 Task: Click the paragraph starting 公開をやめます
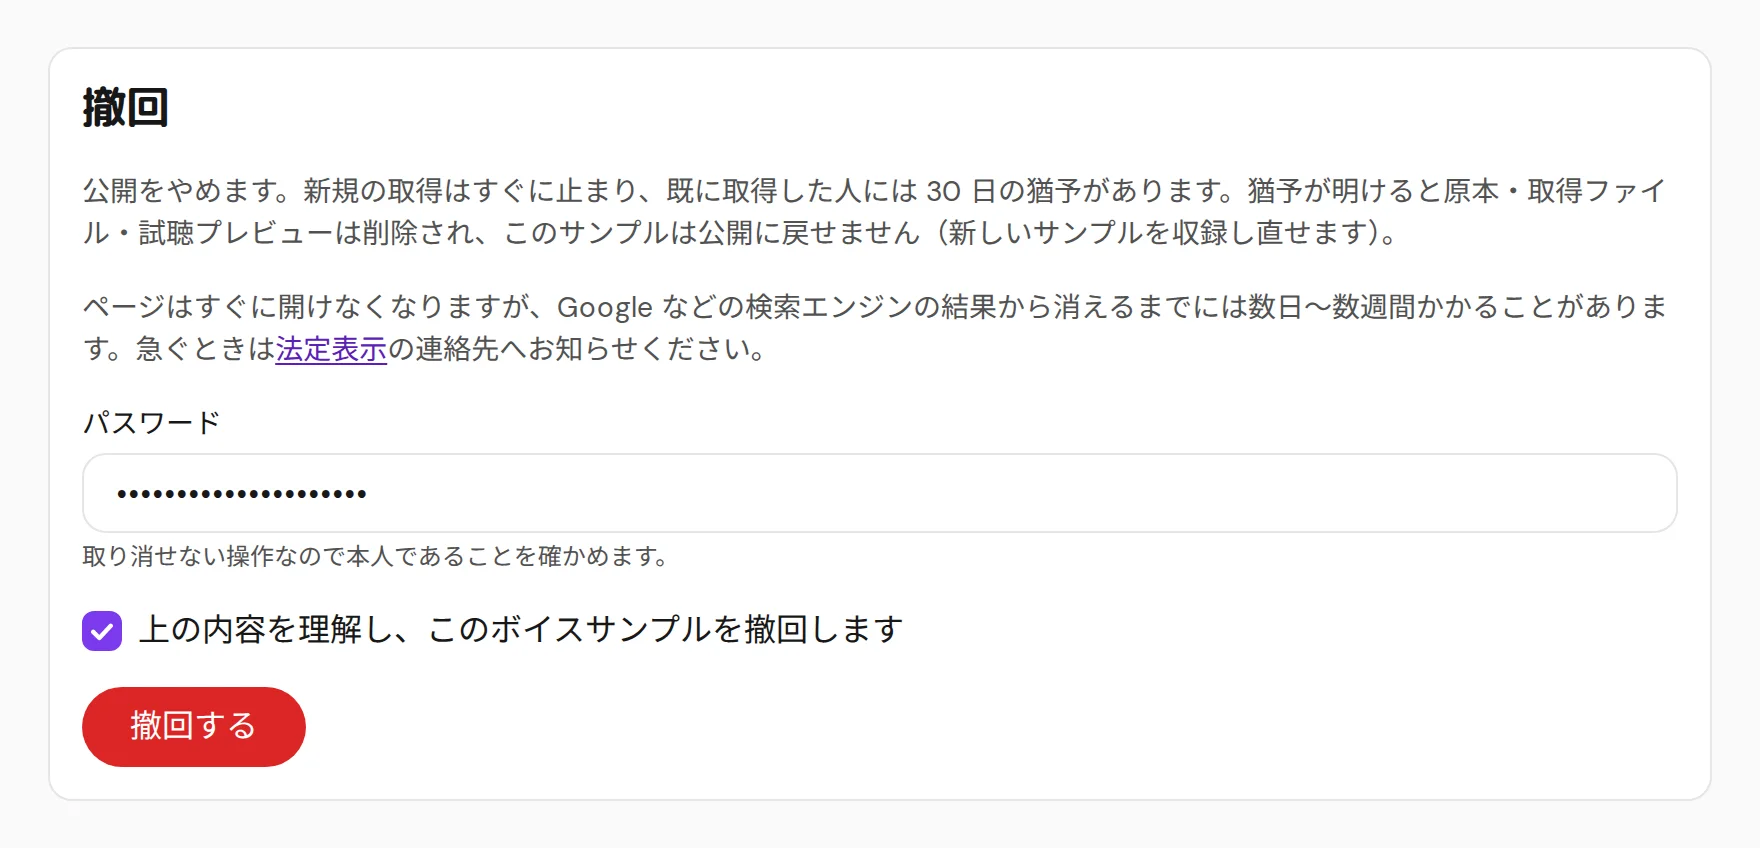point(875,211)
